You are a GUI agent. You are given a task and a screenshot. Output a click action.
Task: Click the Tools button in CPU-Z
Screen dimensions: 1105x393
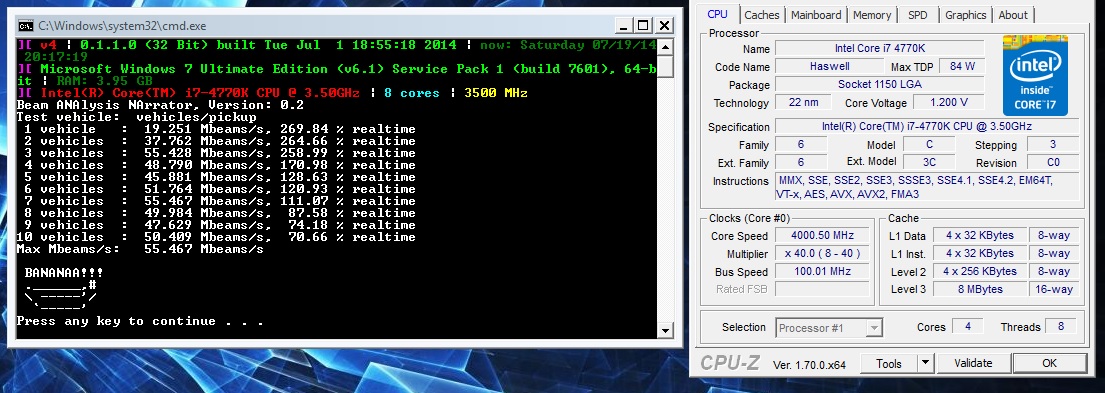[889, 363]
